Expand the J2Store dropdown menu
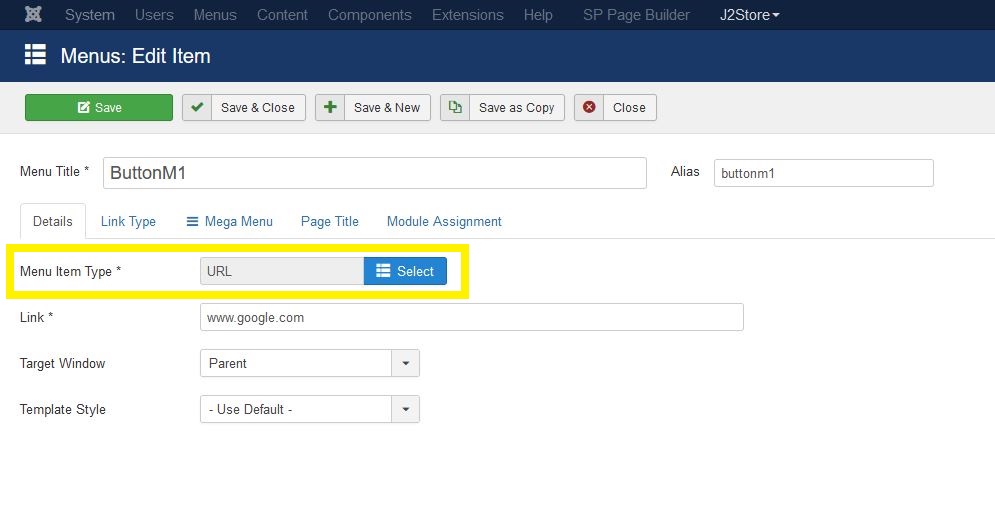 [x=749, y=15]
